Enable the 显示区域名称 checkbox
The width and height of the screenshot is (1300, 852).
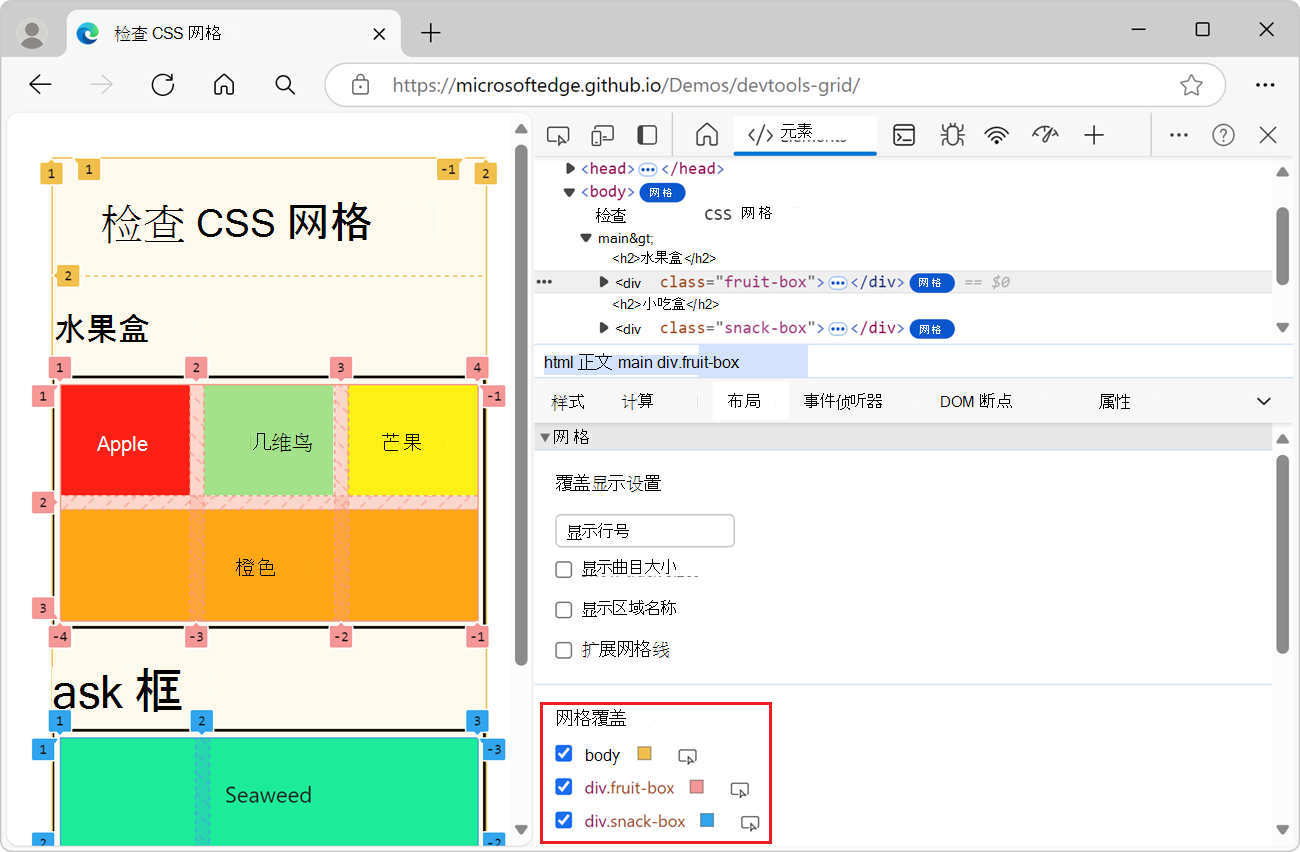(563, 609)
